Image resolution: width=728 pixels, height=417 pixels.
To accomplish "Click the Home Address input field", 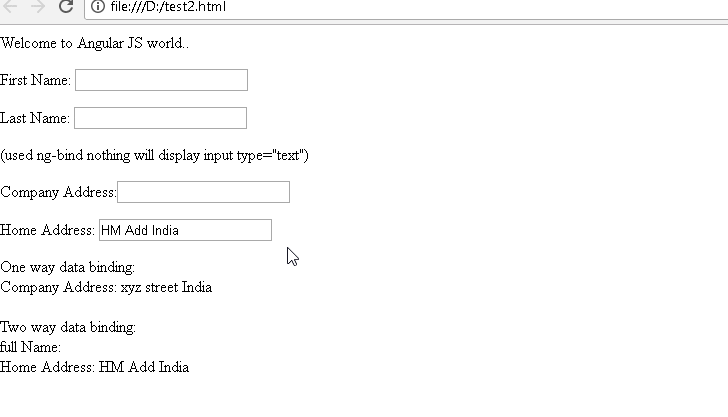I will click(185, 230).
